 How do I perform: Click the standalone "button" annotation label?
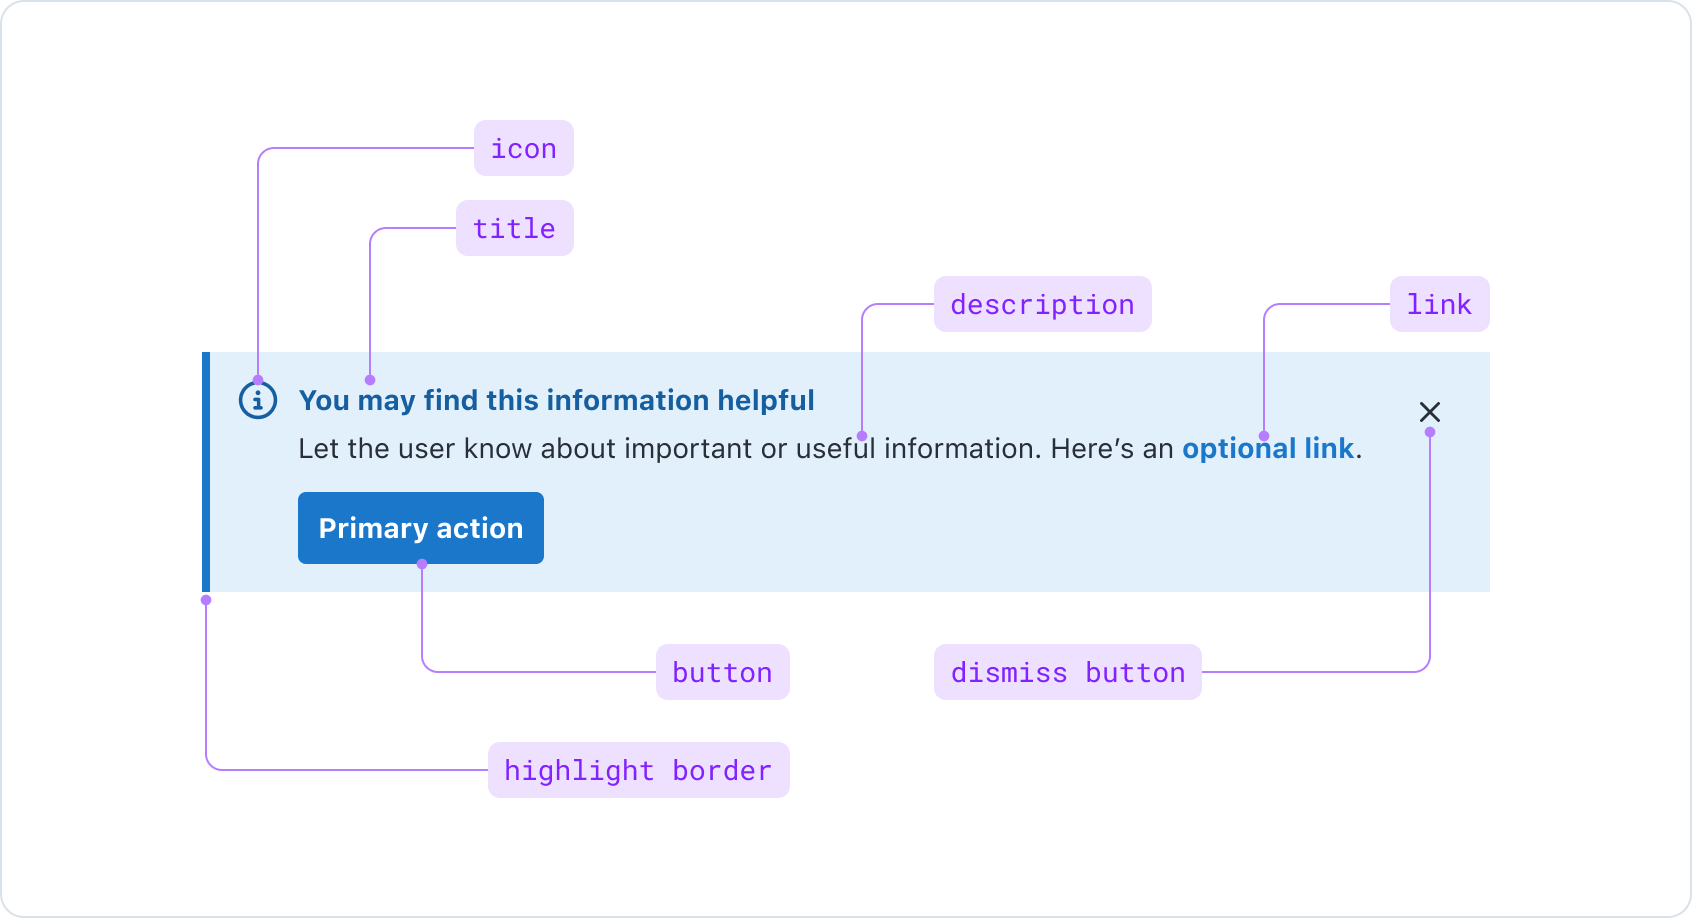click(x=722, y=673)
